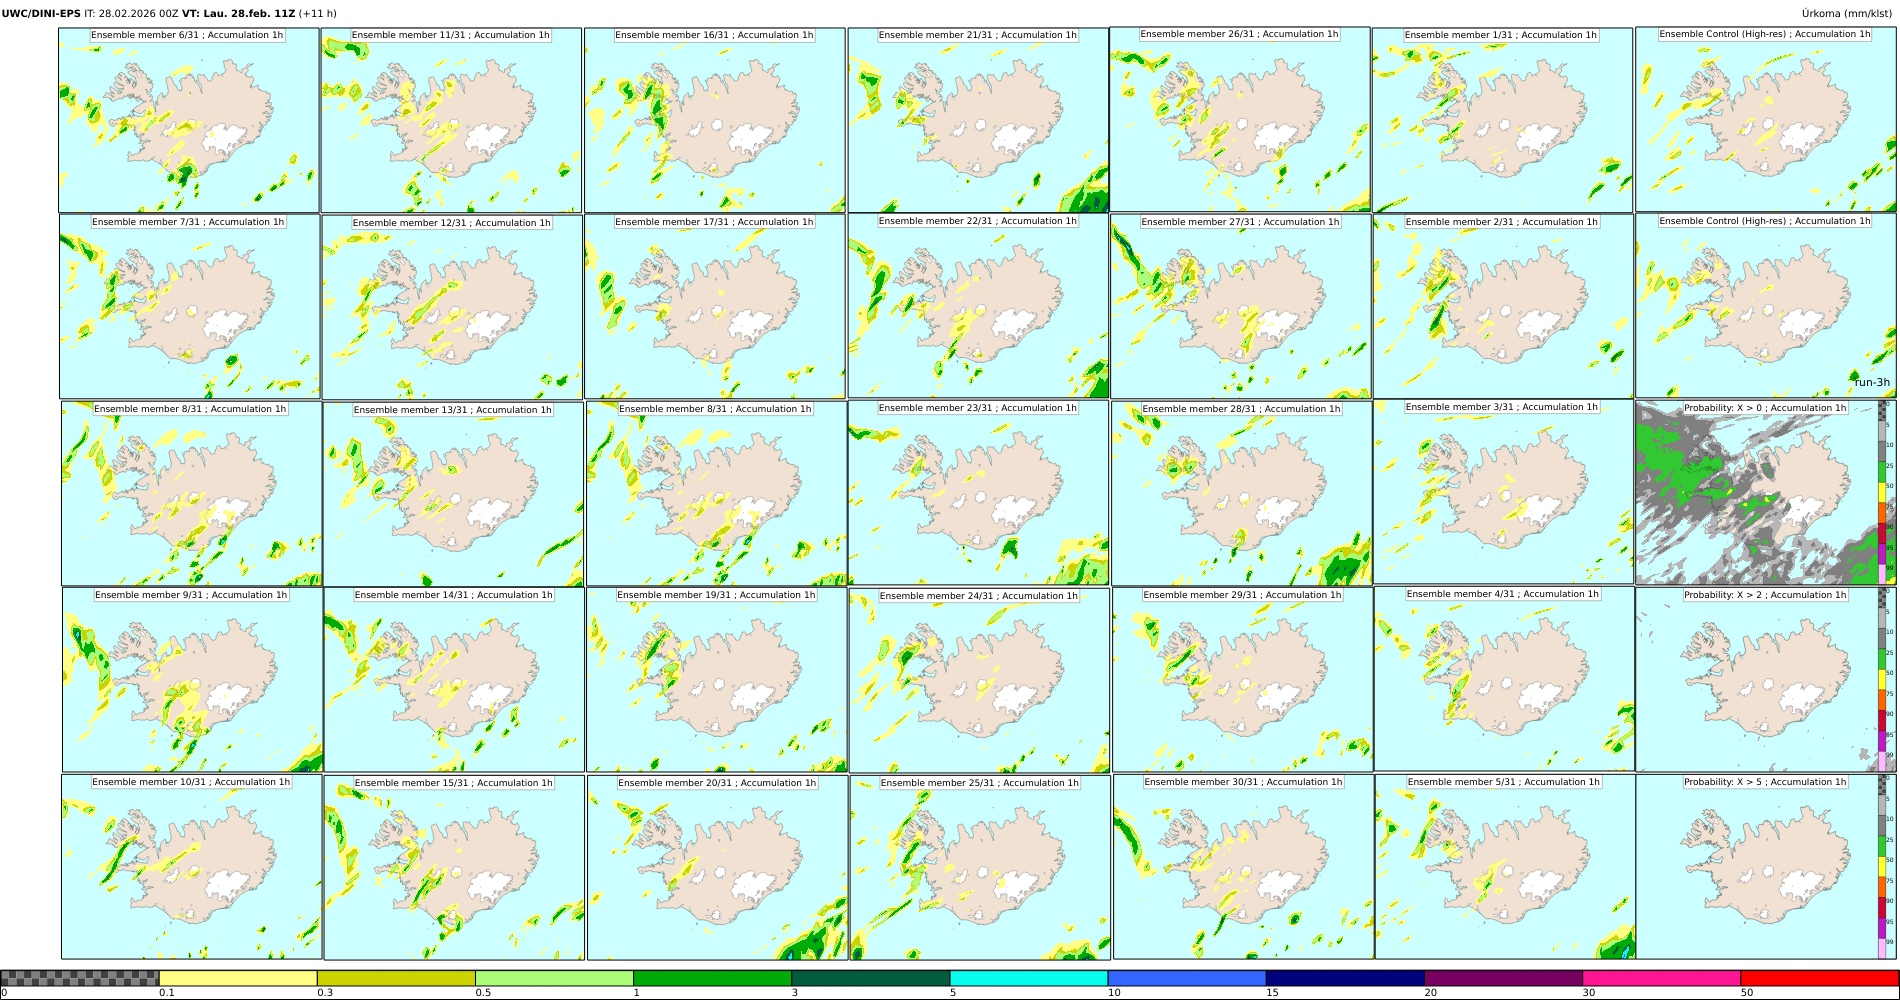The width and height of the screenshot is (1900, 1000).
Task: Open the Ensemble member 6/31 map panel
Action: click(189, 120)
